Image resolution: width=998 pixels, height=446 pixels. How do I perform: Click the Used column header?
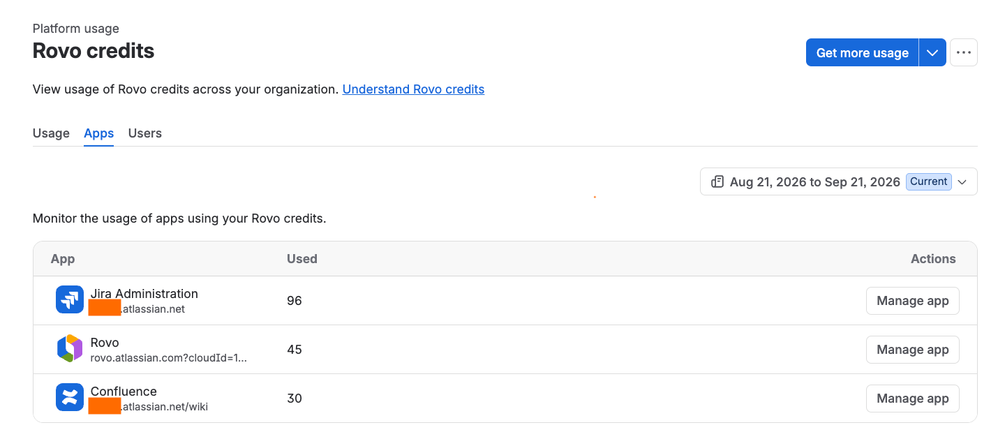click(x=302, y=259)
